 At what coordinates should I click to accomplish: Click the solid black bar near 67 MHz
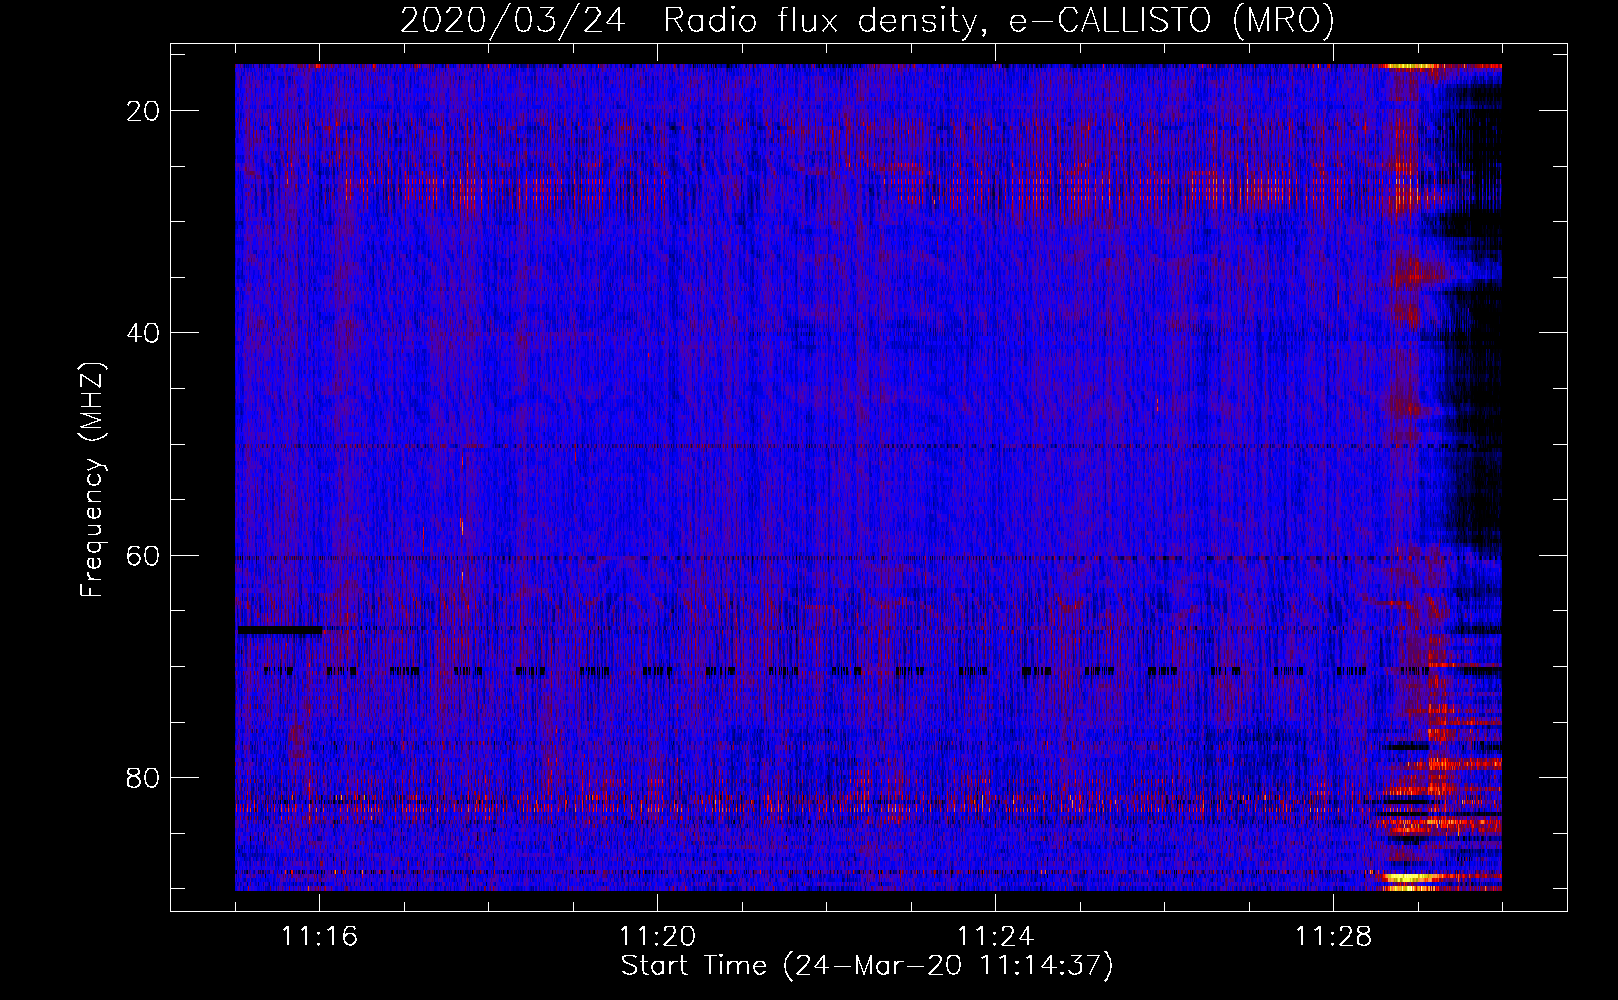[279, 630]
